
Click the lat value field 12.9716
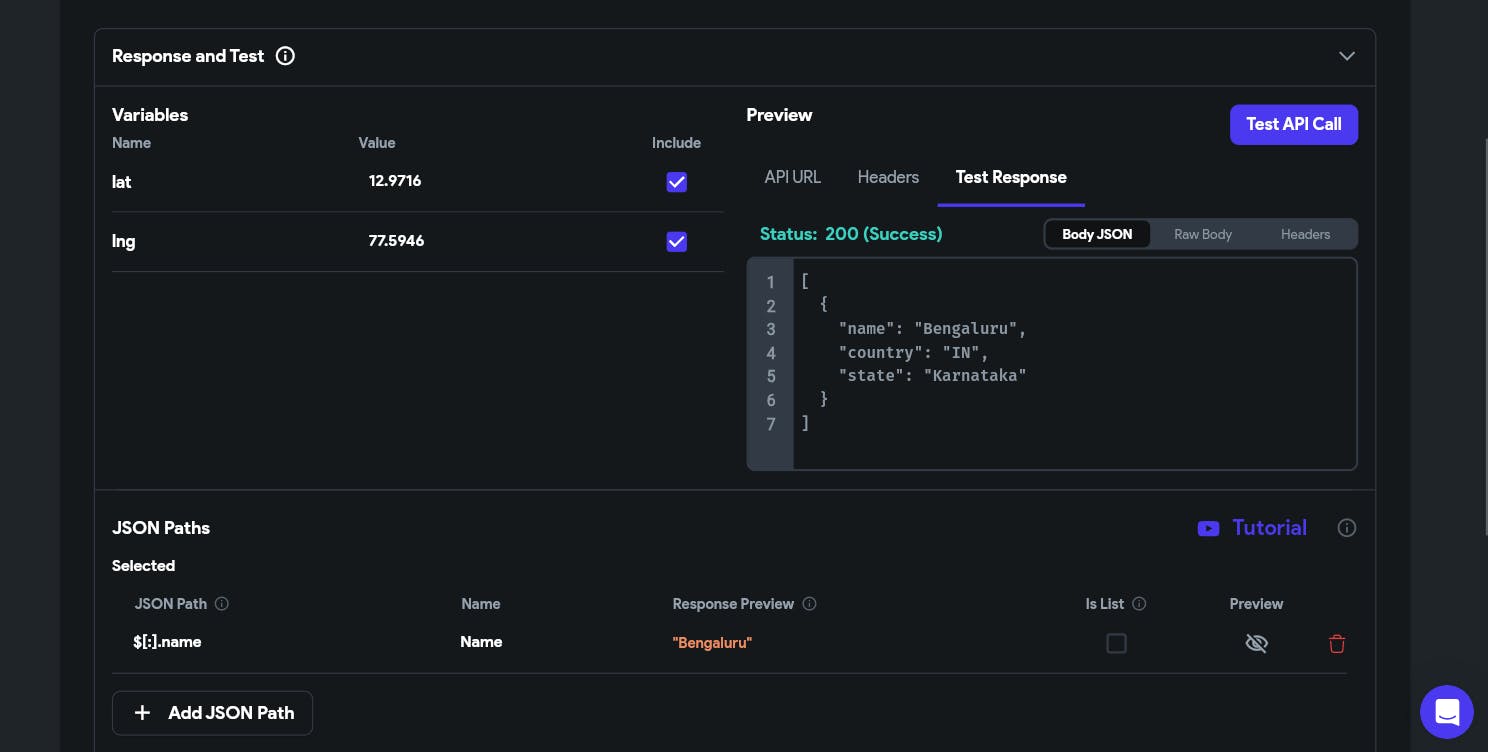[x=395, y=181]
